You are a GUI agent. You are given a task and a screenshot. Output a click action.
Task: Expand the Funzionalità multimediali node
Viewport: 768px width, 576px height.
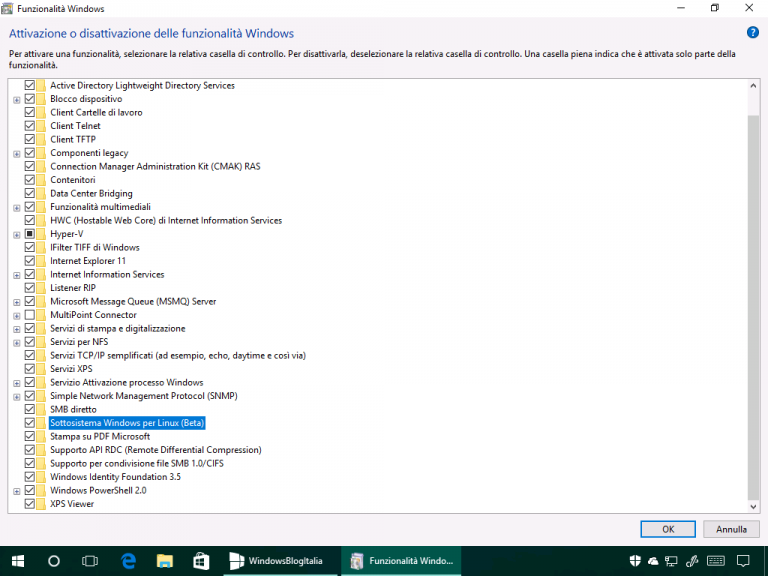coord(17,208)
